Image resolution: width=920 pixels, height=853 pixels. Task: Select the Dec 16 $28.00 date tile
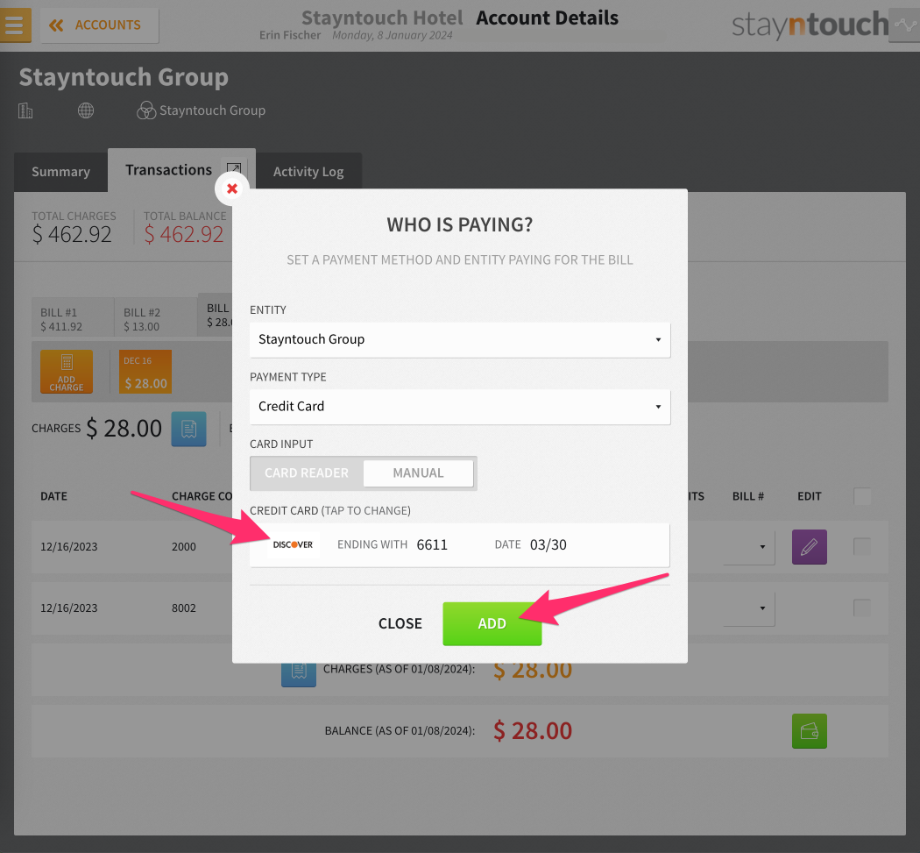pos(146,371)
